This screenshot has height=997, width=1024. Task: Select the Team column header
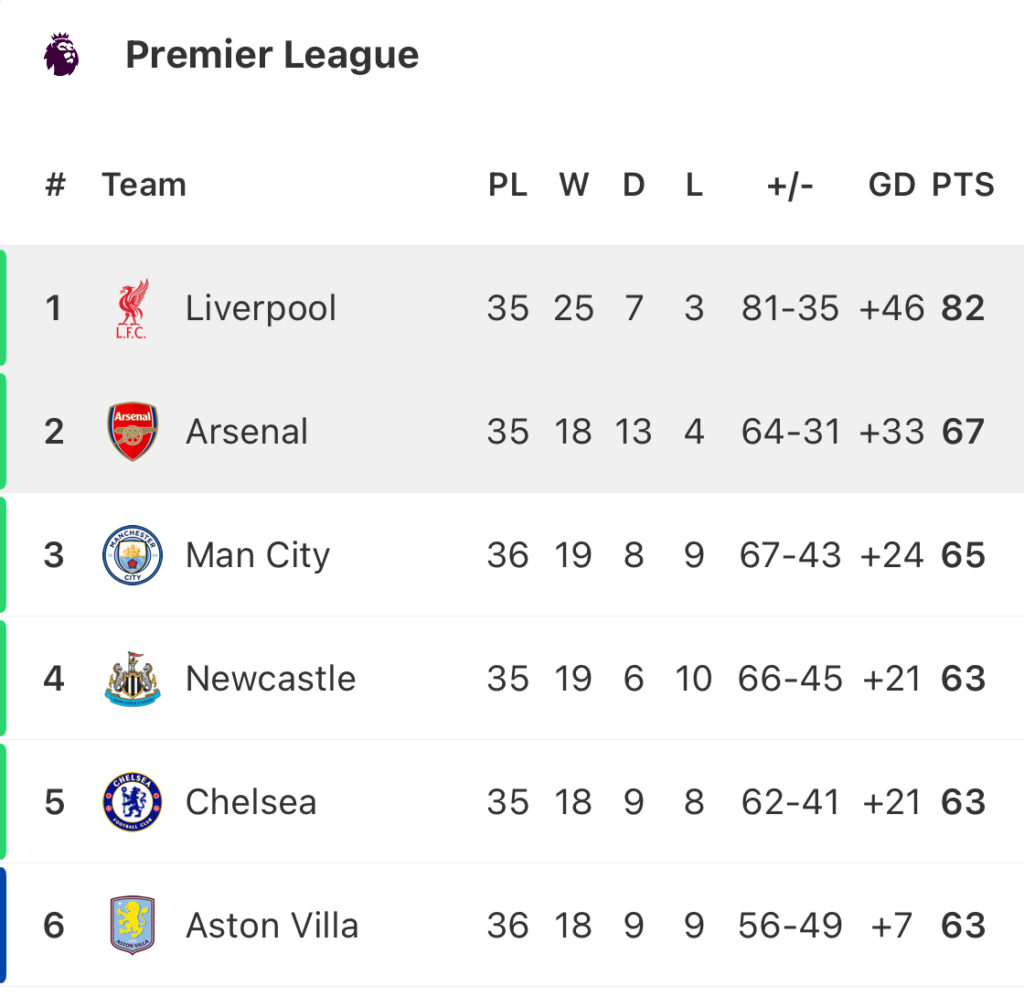(144, 185)
